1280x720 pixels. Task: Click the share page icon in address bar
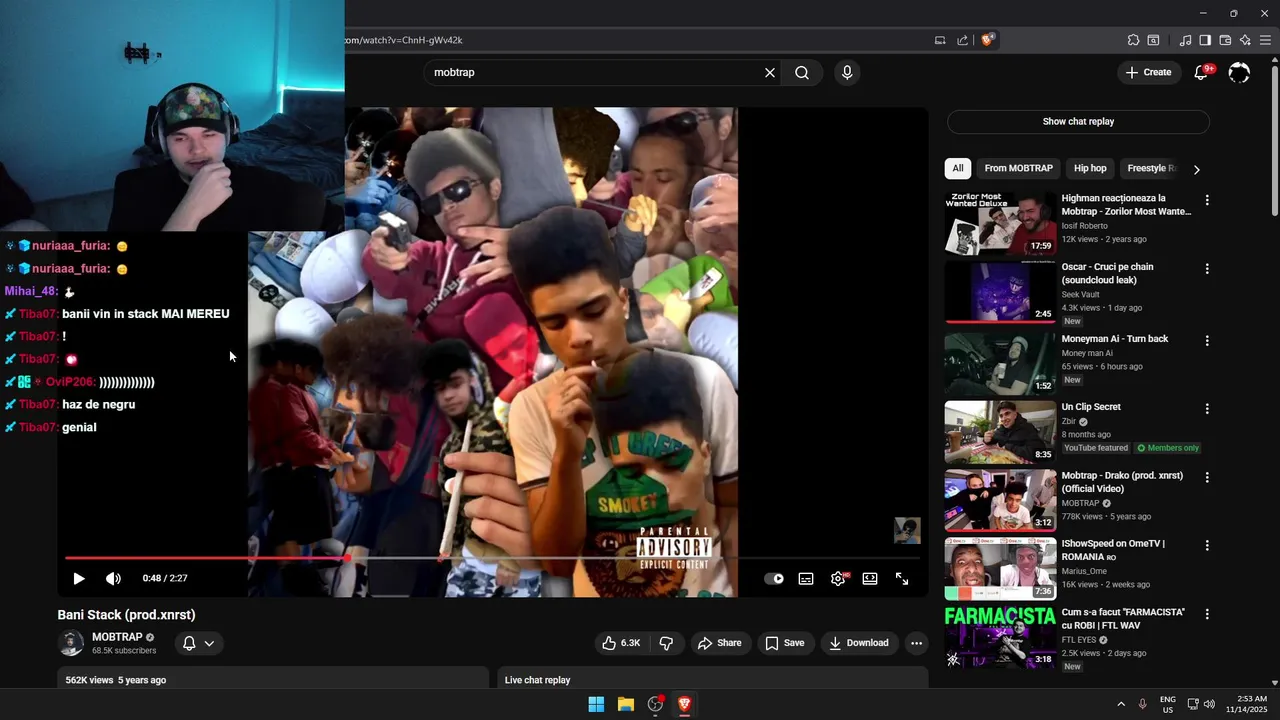coord(962,40)
